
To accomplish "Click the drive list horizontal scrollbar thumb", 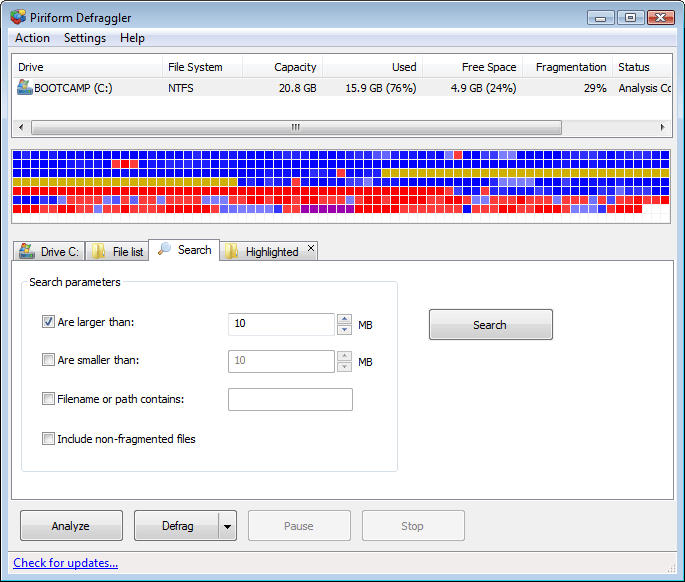I will pyautogui.click(x=296, y=128).
